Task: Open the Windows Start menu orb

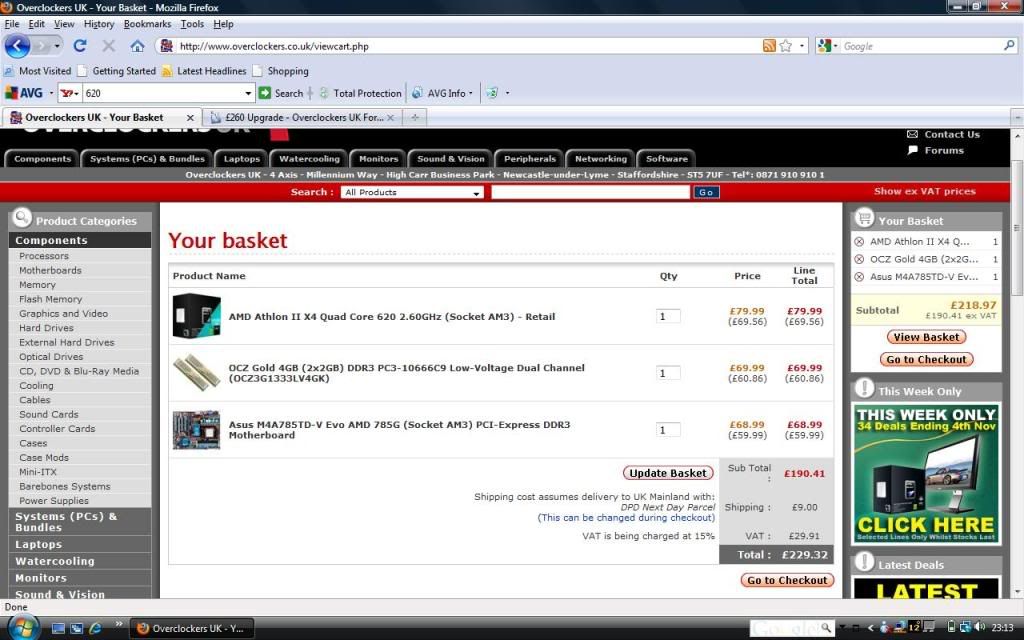Action: click(21, 626)
